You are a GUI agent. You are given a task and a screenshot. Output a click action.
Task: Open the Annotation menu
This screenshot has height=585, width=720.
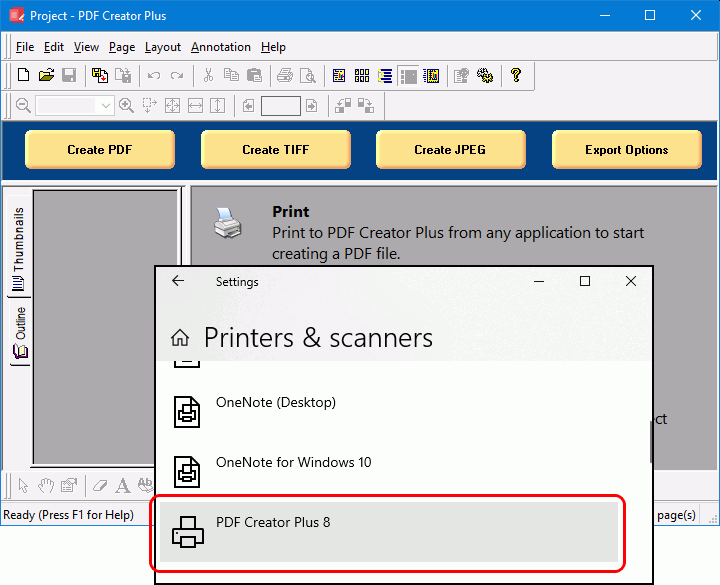221,47
